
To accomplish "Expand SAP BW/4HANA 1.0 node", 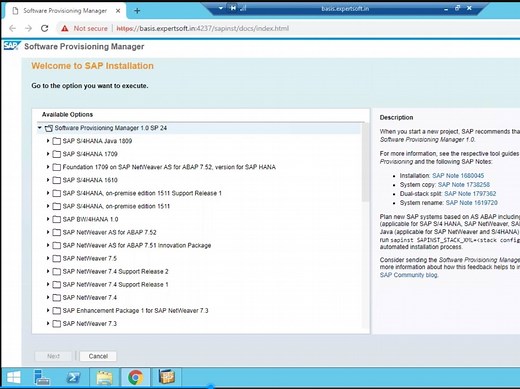I will pyautogui.click(x=48, y=219).
